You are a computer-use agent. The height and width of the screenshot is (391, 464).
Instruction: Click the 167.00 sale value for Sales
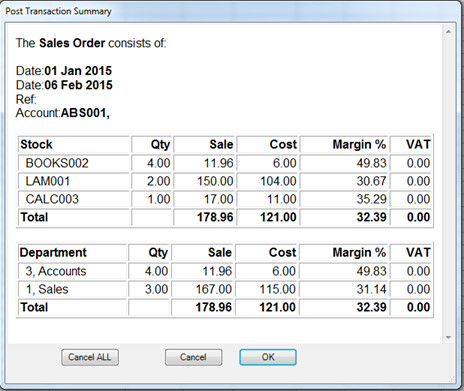[214, 289]
